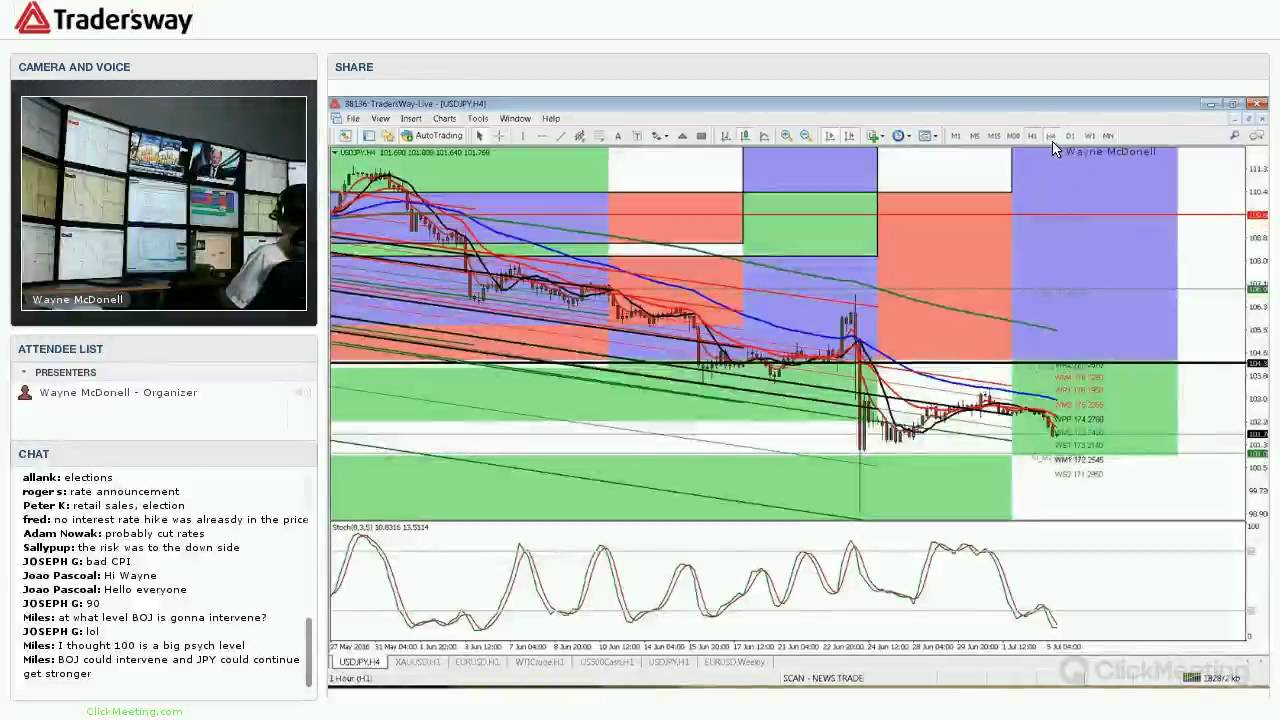Click the connection status bars indicator
The width and height of the screenshot is (1280, 720).
[1191, 678]
